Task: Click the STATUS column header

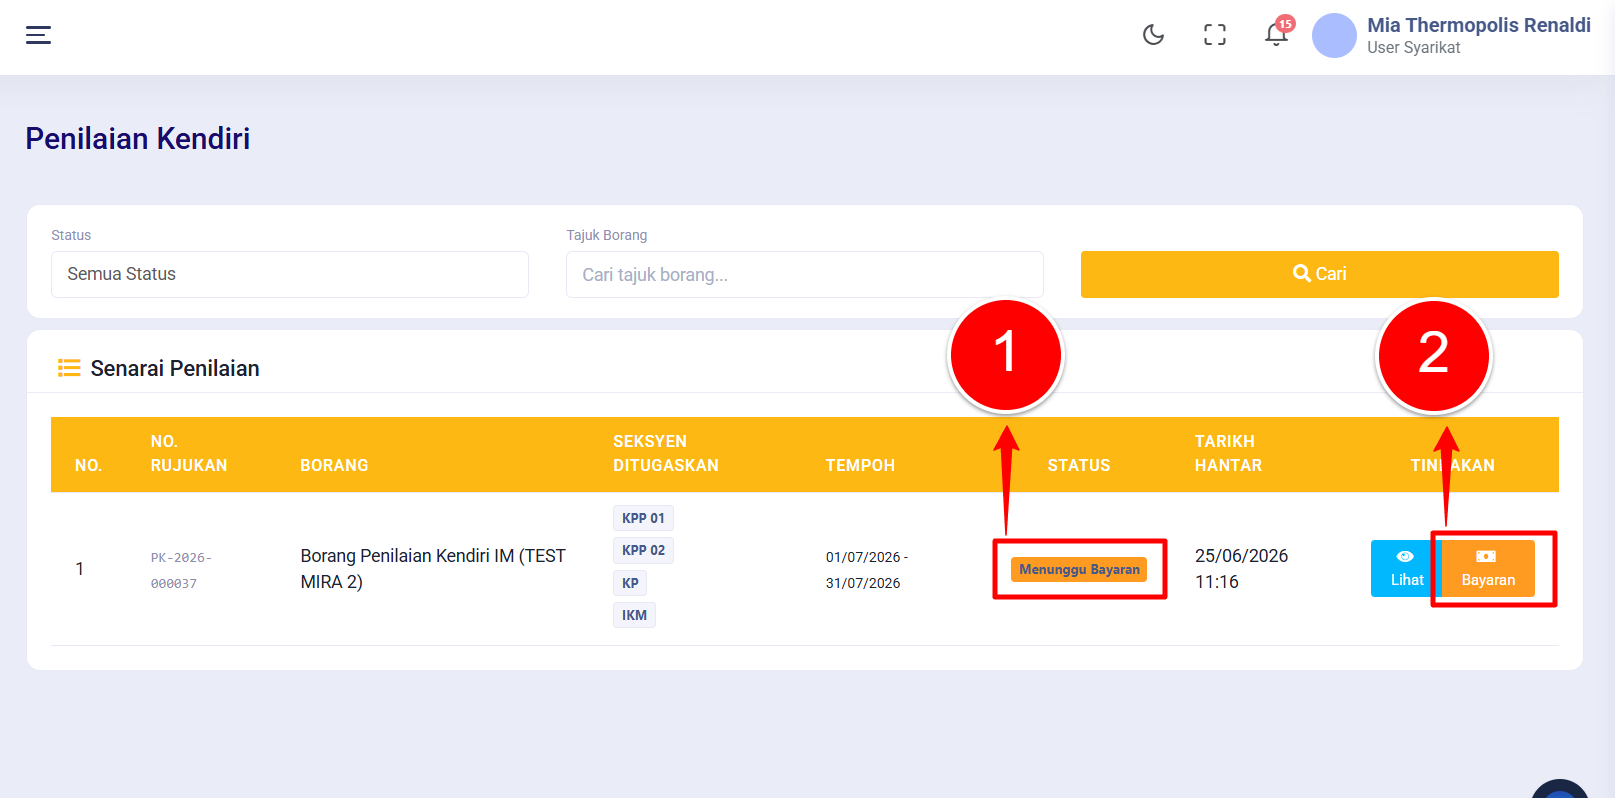Action: pyautogui.click(x=1079, y=465)
